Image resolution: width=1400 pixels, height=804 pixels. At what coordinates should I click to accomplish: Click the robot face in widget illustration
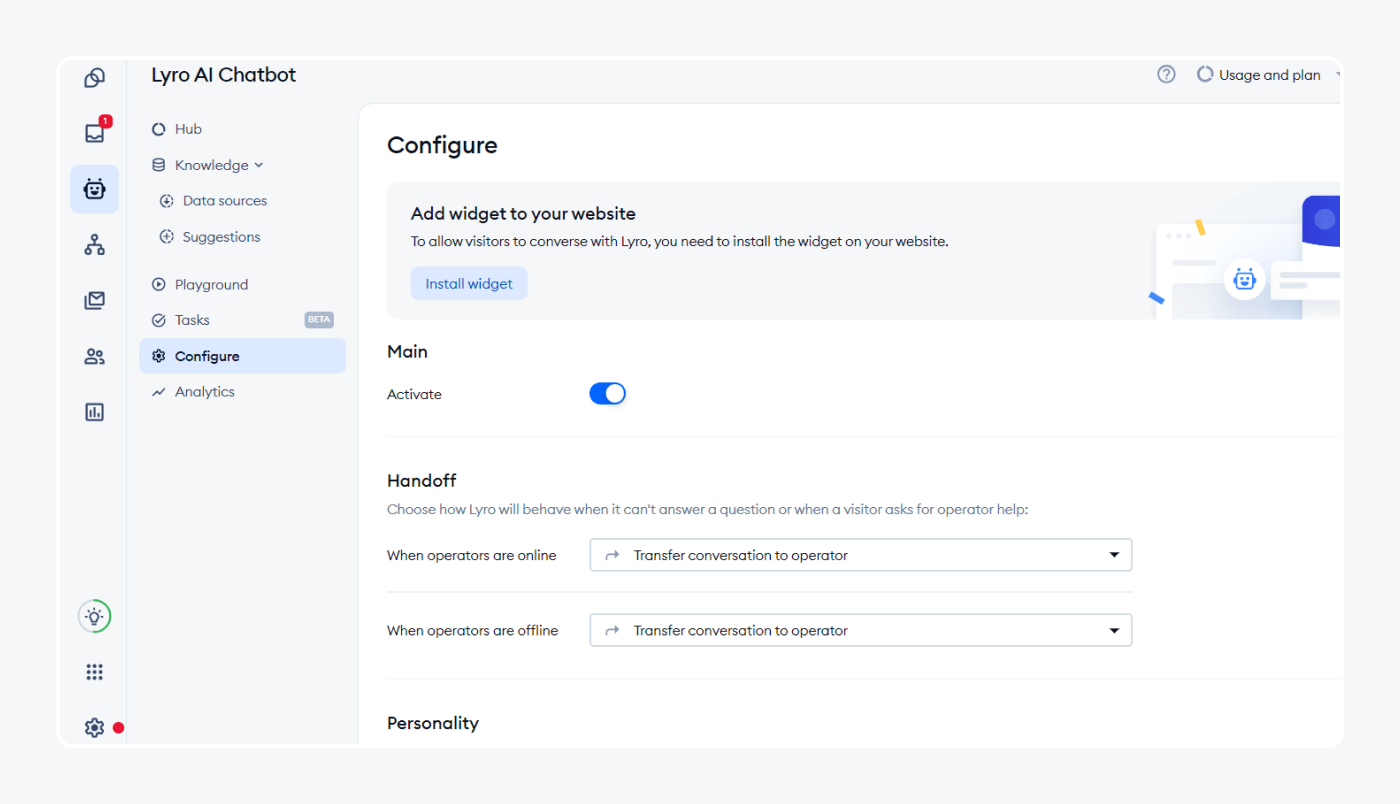[1244, 280]
